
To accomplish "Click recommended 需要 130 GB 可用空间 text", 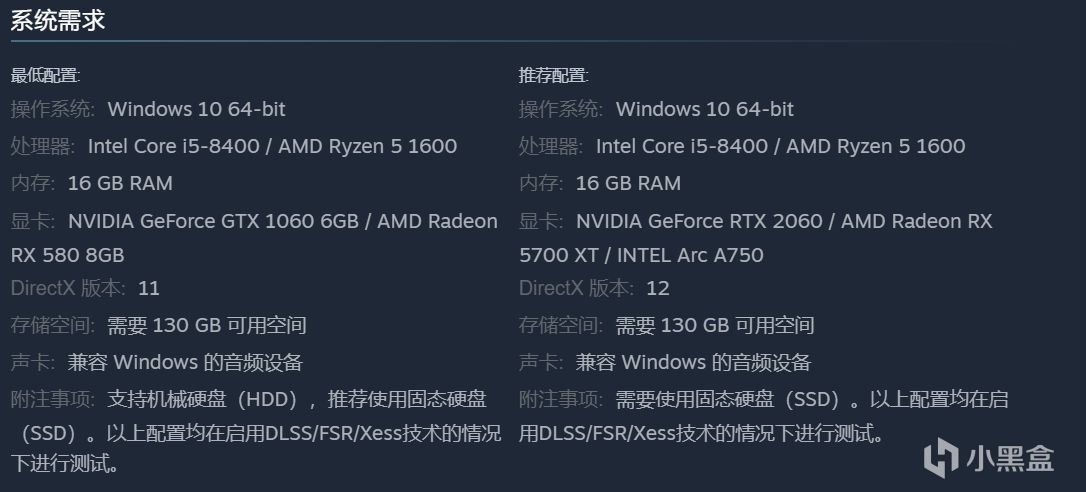I will pos(715,325).
